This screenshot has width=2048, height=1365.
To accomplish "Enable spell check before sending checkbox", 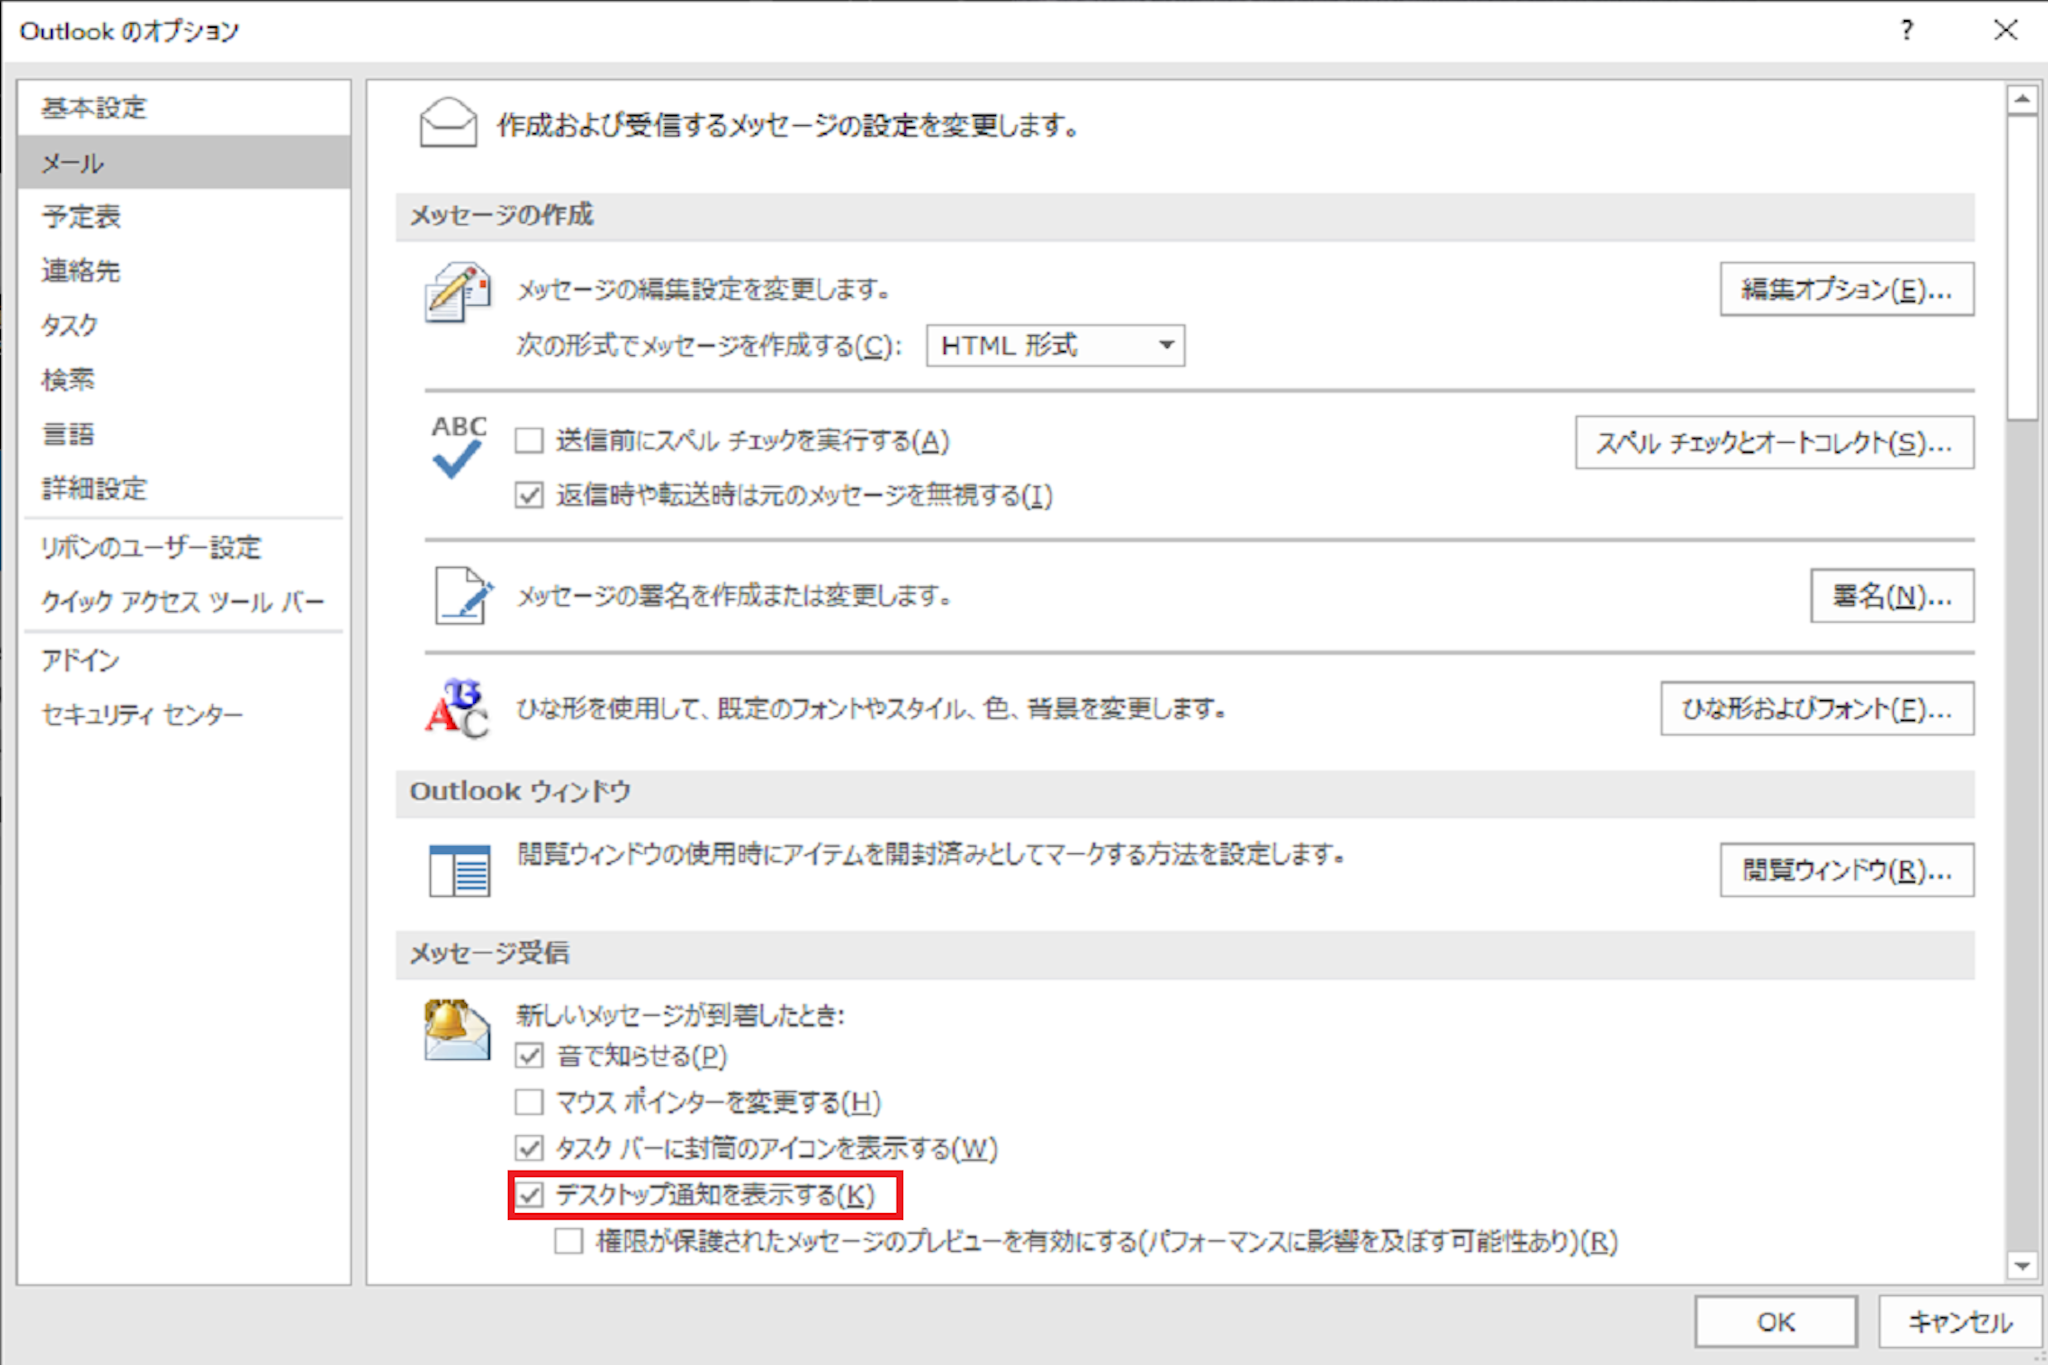I will point(529,441).
